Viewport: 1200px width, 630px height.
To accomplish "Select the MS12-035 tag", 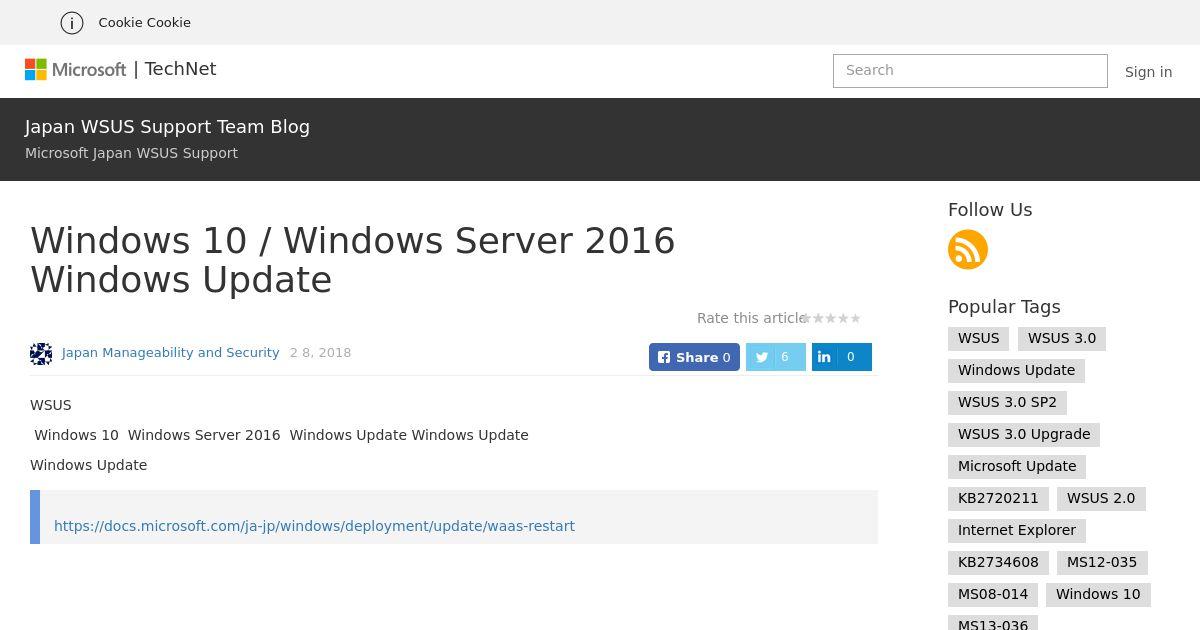I will click(x=1102, y=562).
